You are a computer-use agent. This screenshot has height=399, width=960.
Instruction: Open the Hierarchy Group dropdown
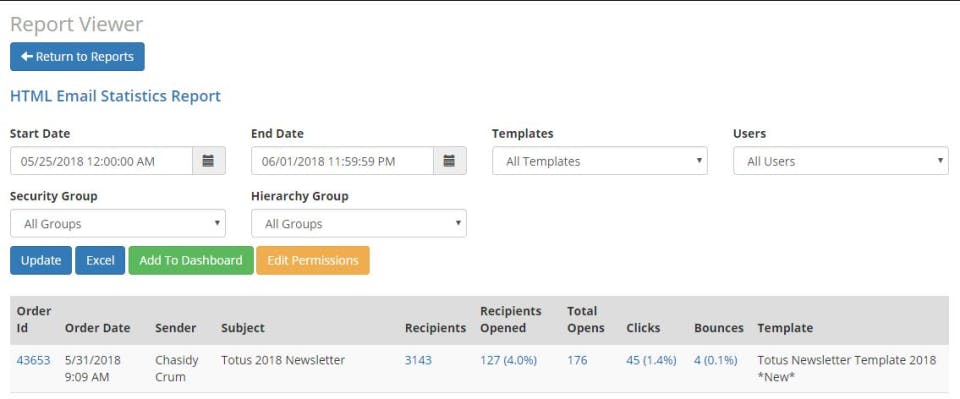point(359,223)
